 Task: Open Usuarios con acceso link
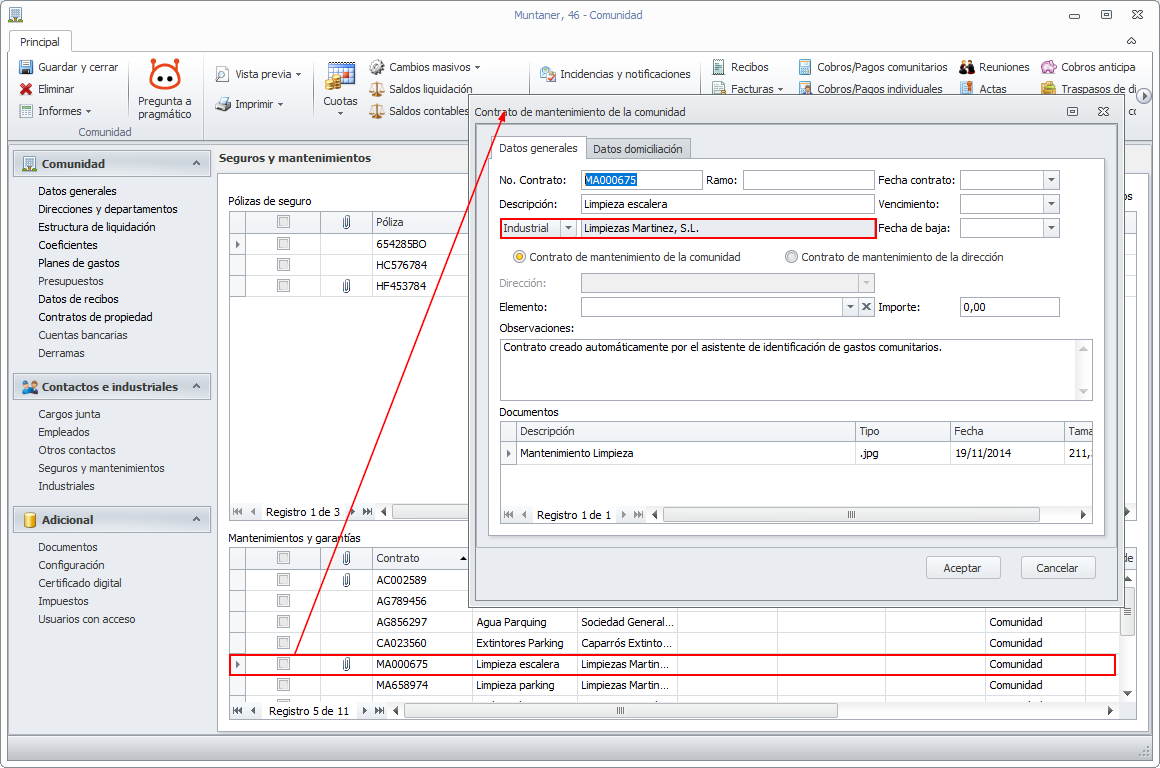pos(87,619)
